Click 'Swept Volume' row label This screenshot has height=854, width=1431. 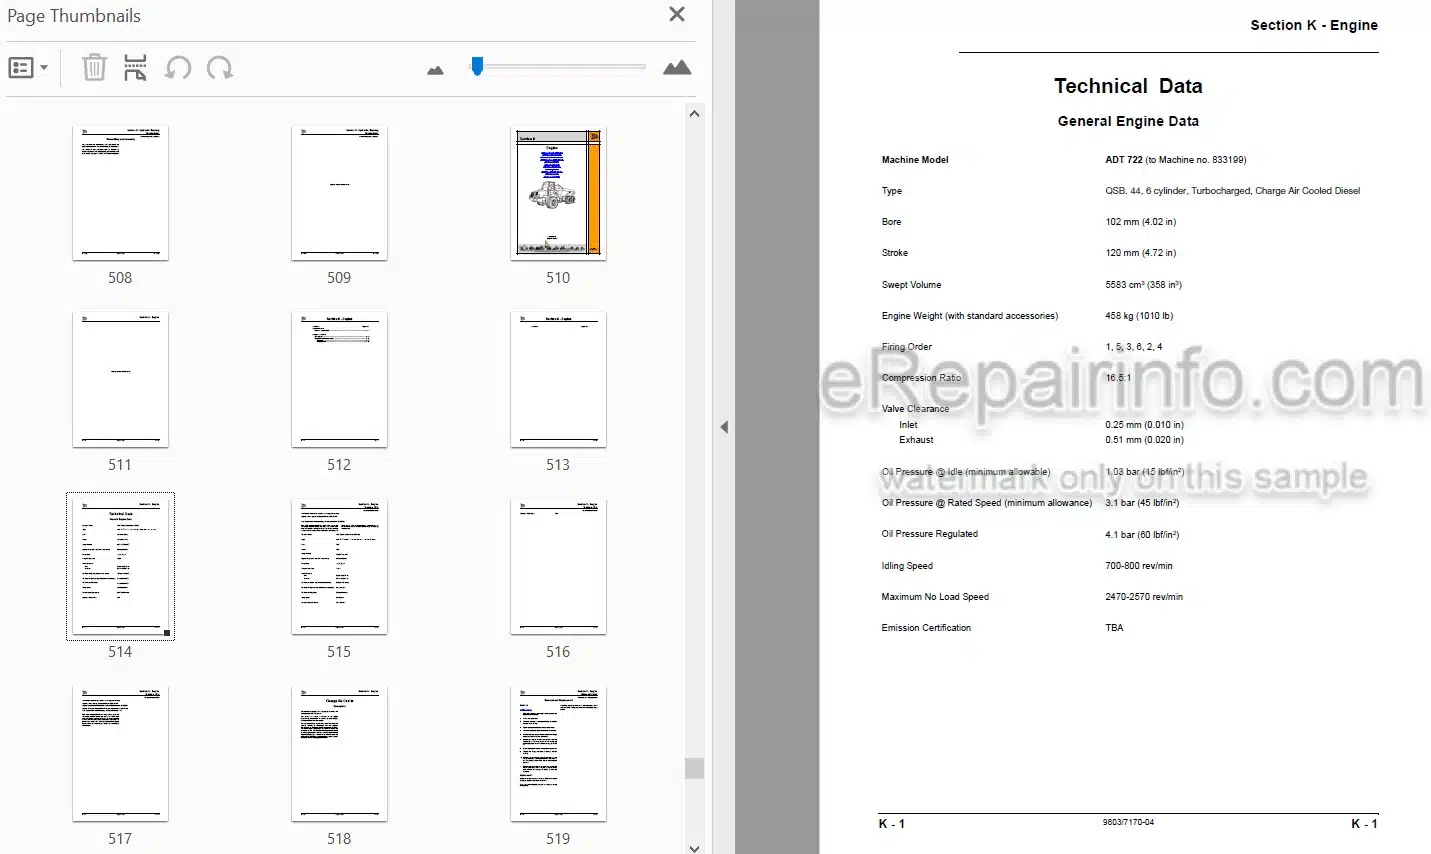(911, 285)
